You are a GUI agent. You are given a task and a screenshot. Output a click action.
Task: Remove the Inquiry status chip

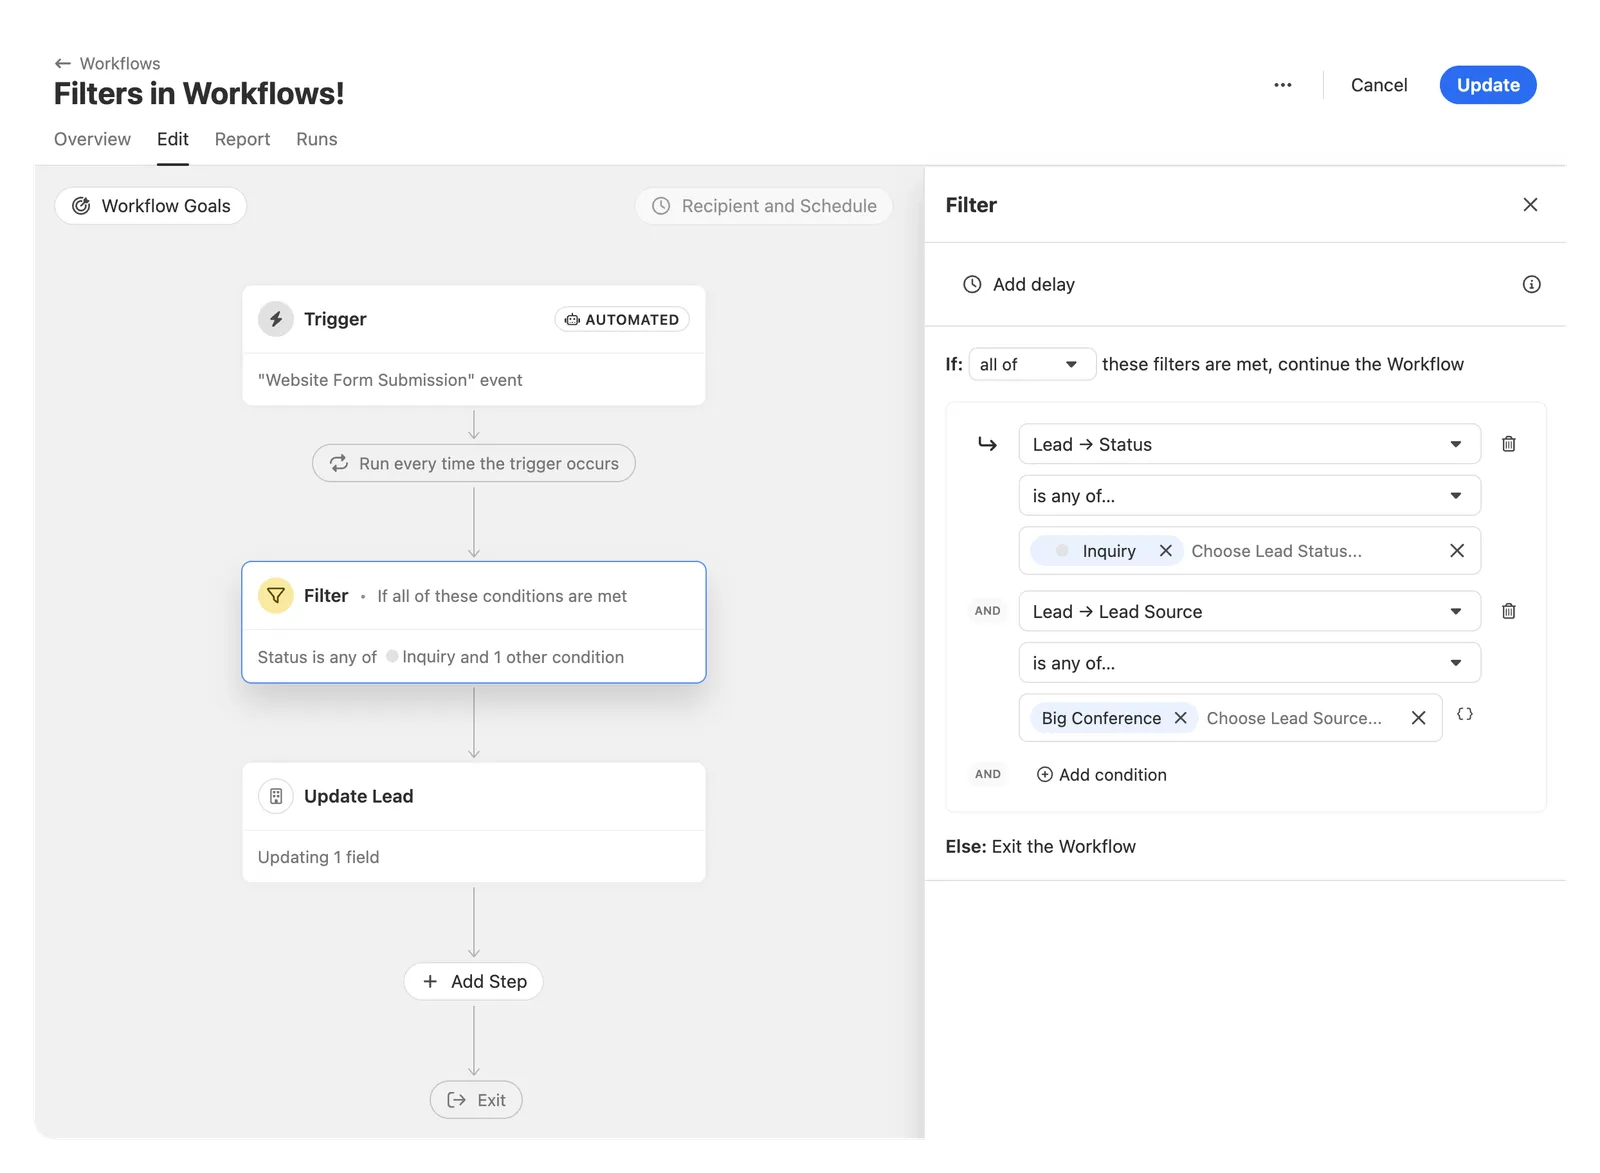tap(1165, 551)
